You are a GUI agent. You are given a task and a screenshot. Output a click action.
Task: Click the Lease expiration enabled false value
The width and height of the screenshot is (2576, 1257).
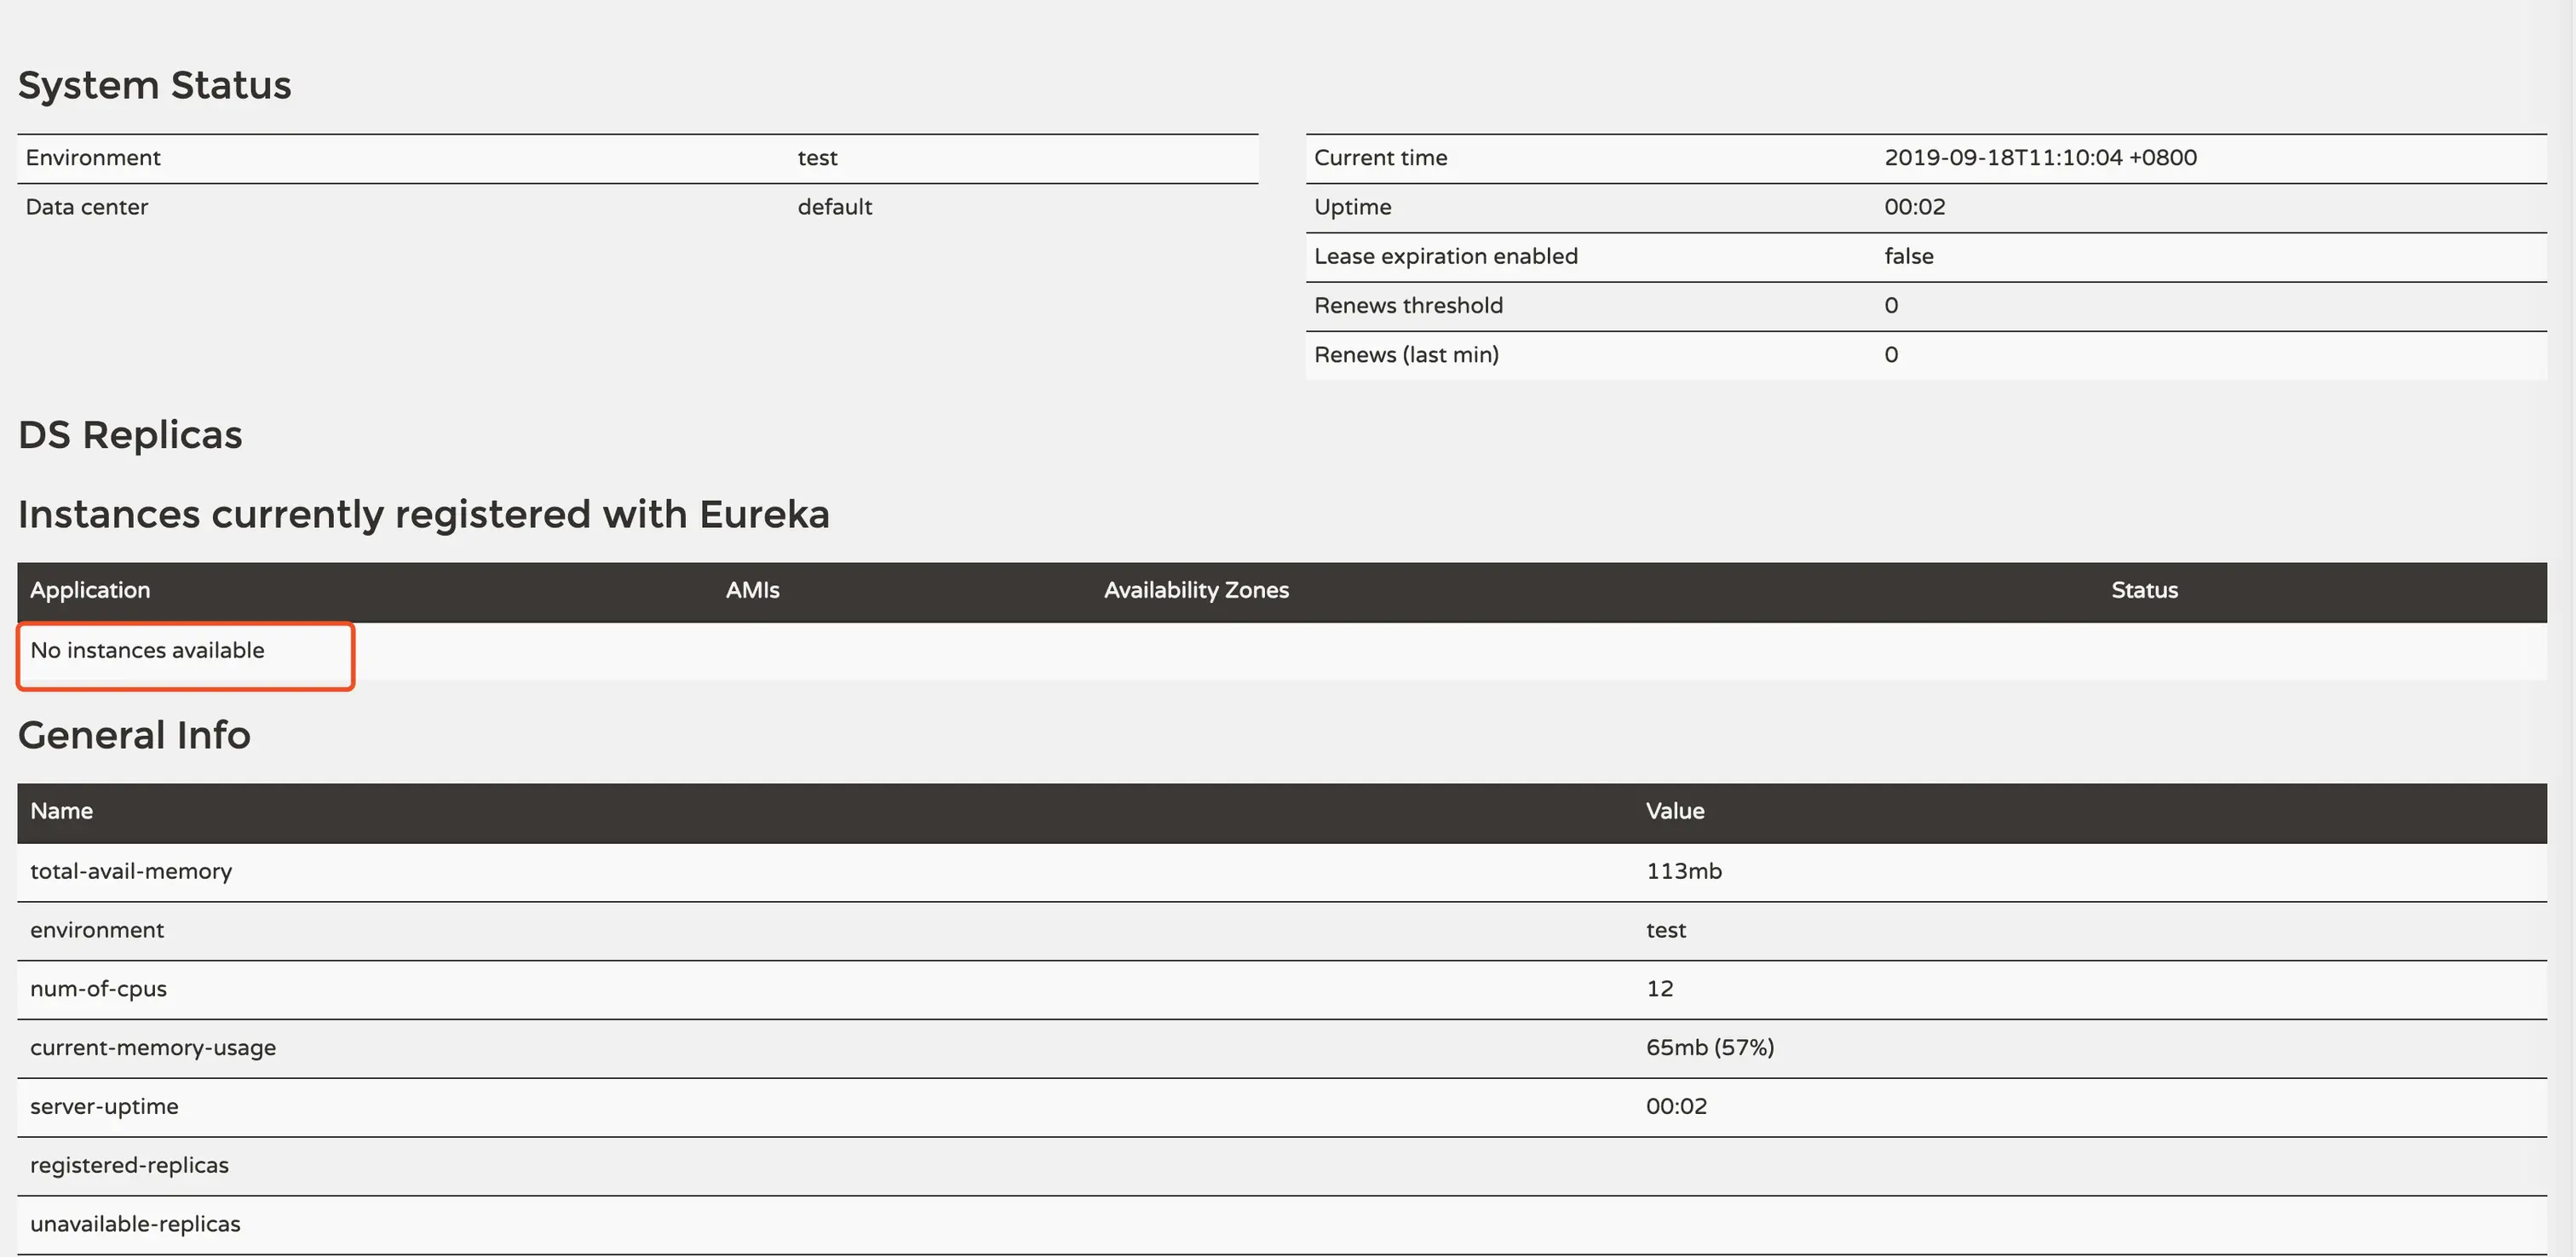point(1908,256)
